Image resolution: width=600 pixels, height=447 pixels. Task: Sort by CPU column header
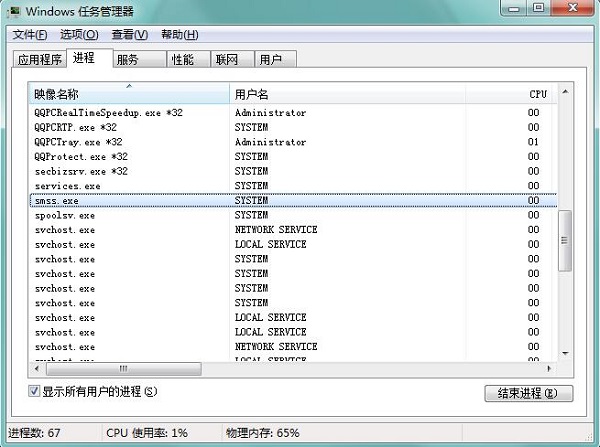point(511,94)
